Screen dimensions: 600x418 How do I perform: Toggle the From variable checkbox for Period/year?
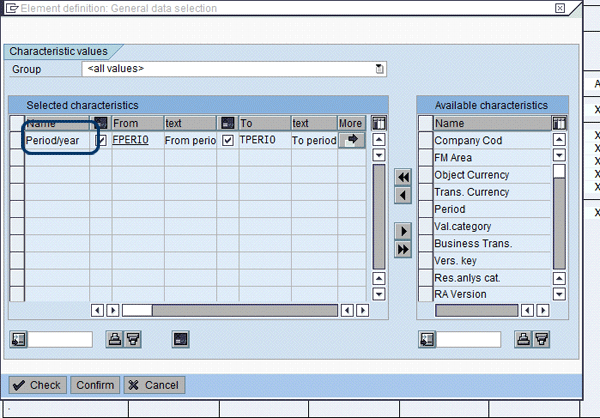[101, 141]
